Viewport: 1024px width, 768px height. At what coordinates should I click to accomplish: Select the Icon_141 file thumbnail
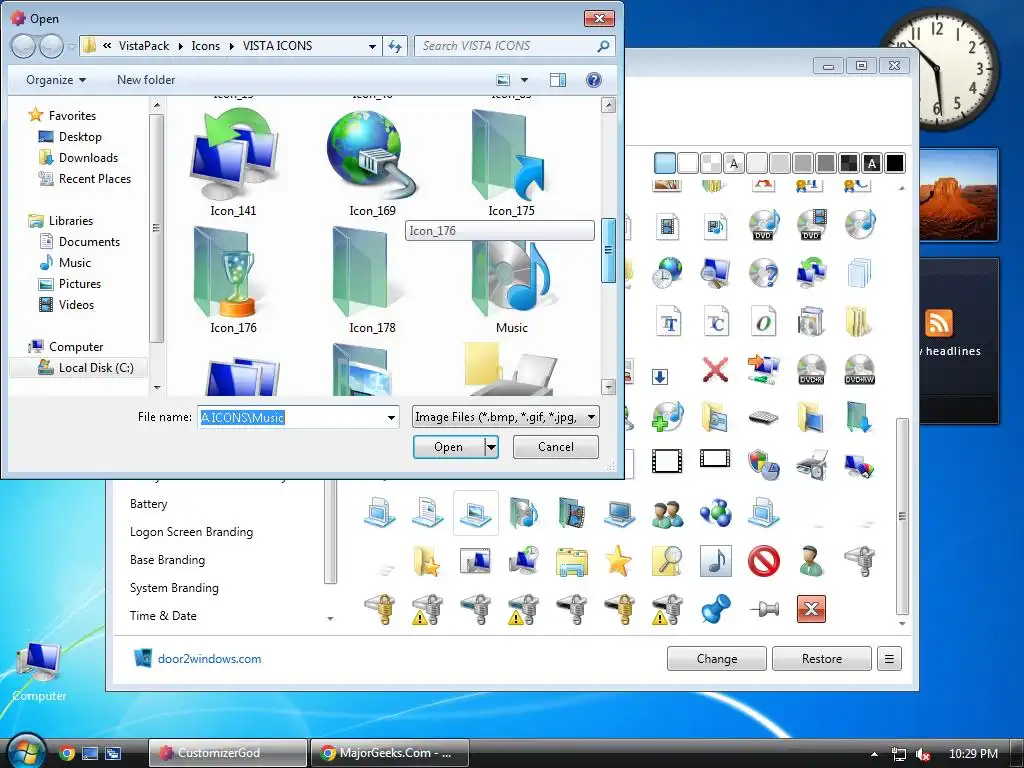click(233, 162)
